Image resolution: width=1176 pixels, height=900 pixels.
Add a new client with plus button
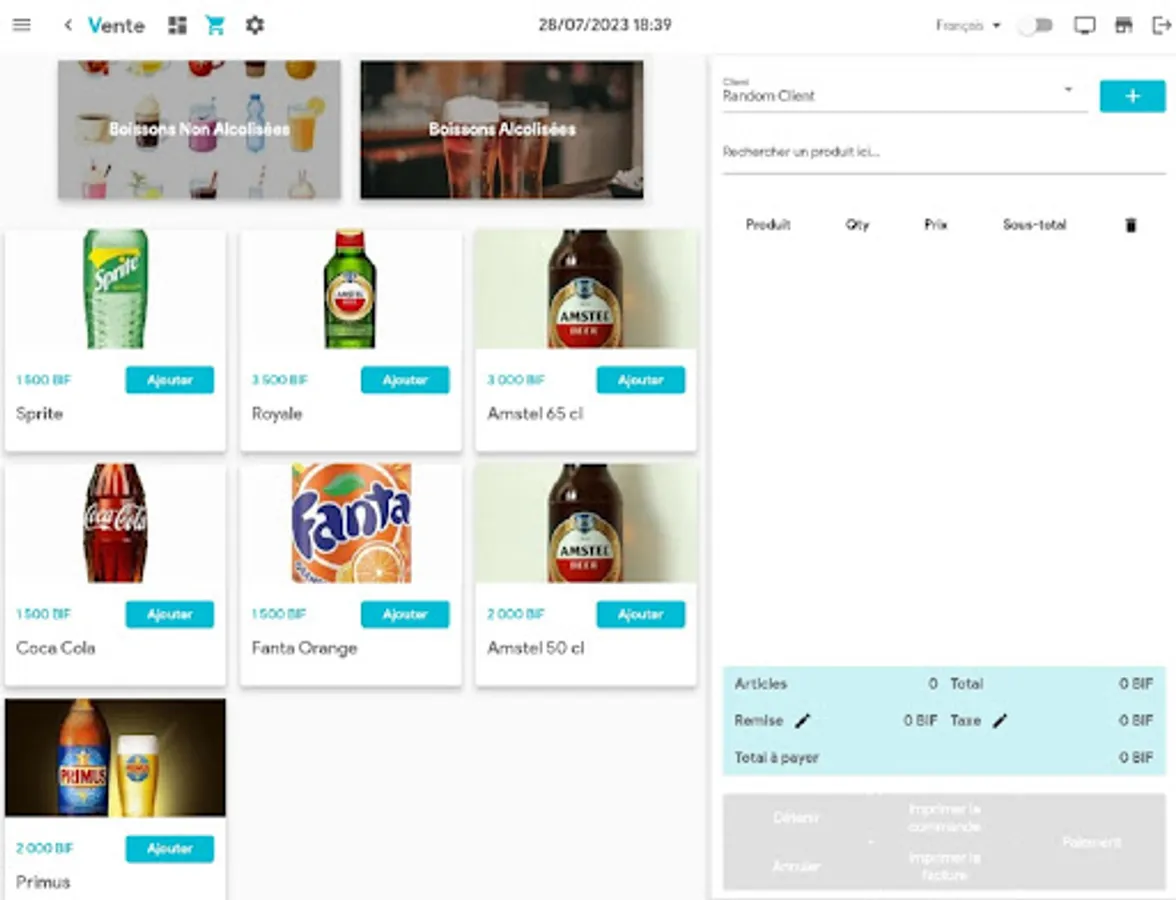[x=1132, y=97]
